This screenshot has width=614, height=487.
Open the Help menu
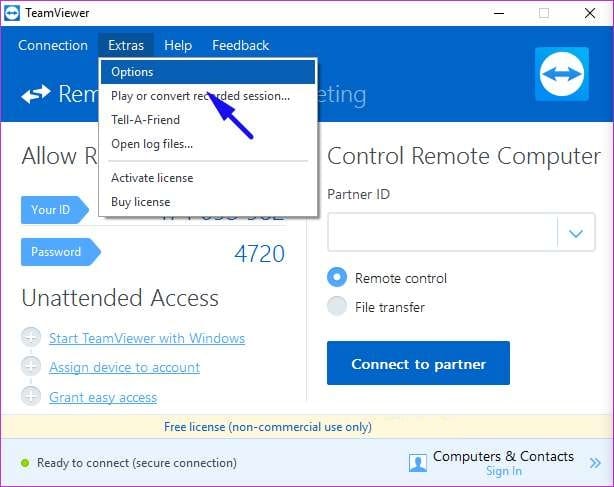coord(178,45)
